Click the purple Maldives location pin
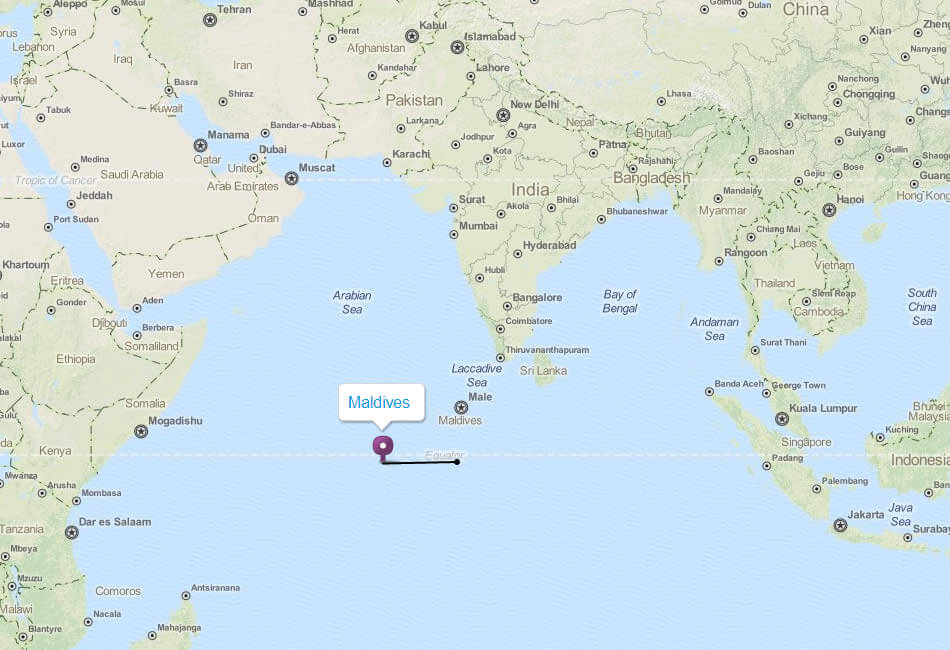The height and width of the screenshot is (650, 950). pos(382,448)
